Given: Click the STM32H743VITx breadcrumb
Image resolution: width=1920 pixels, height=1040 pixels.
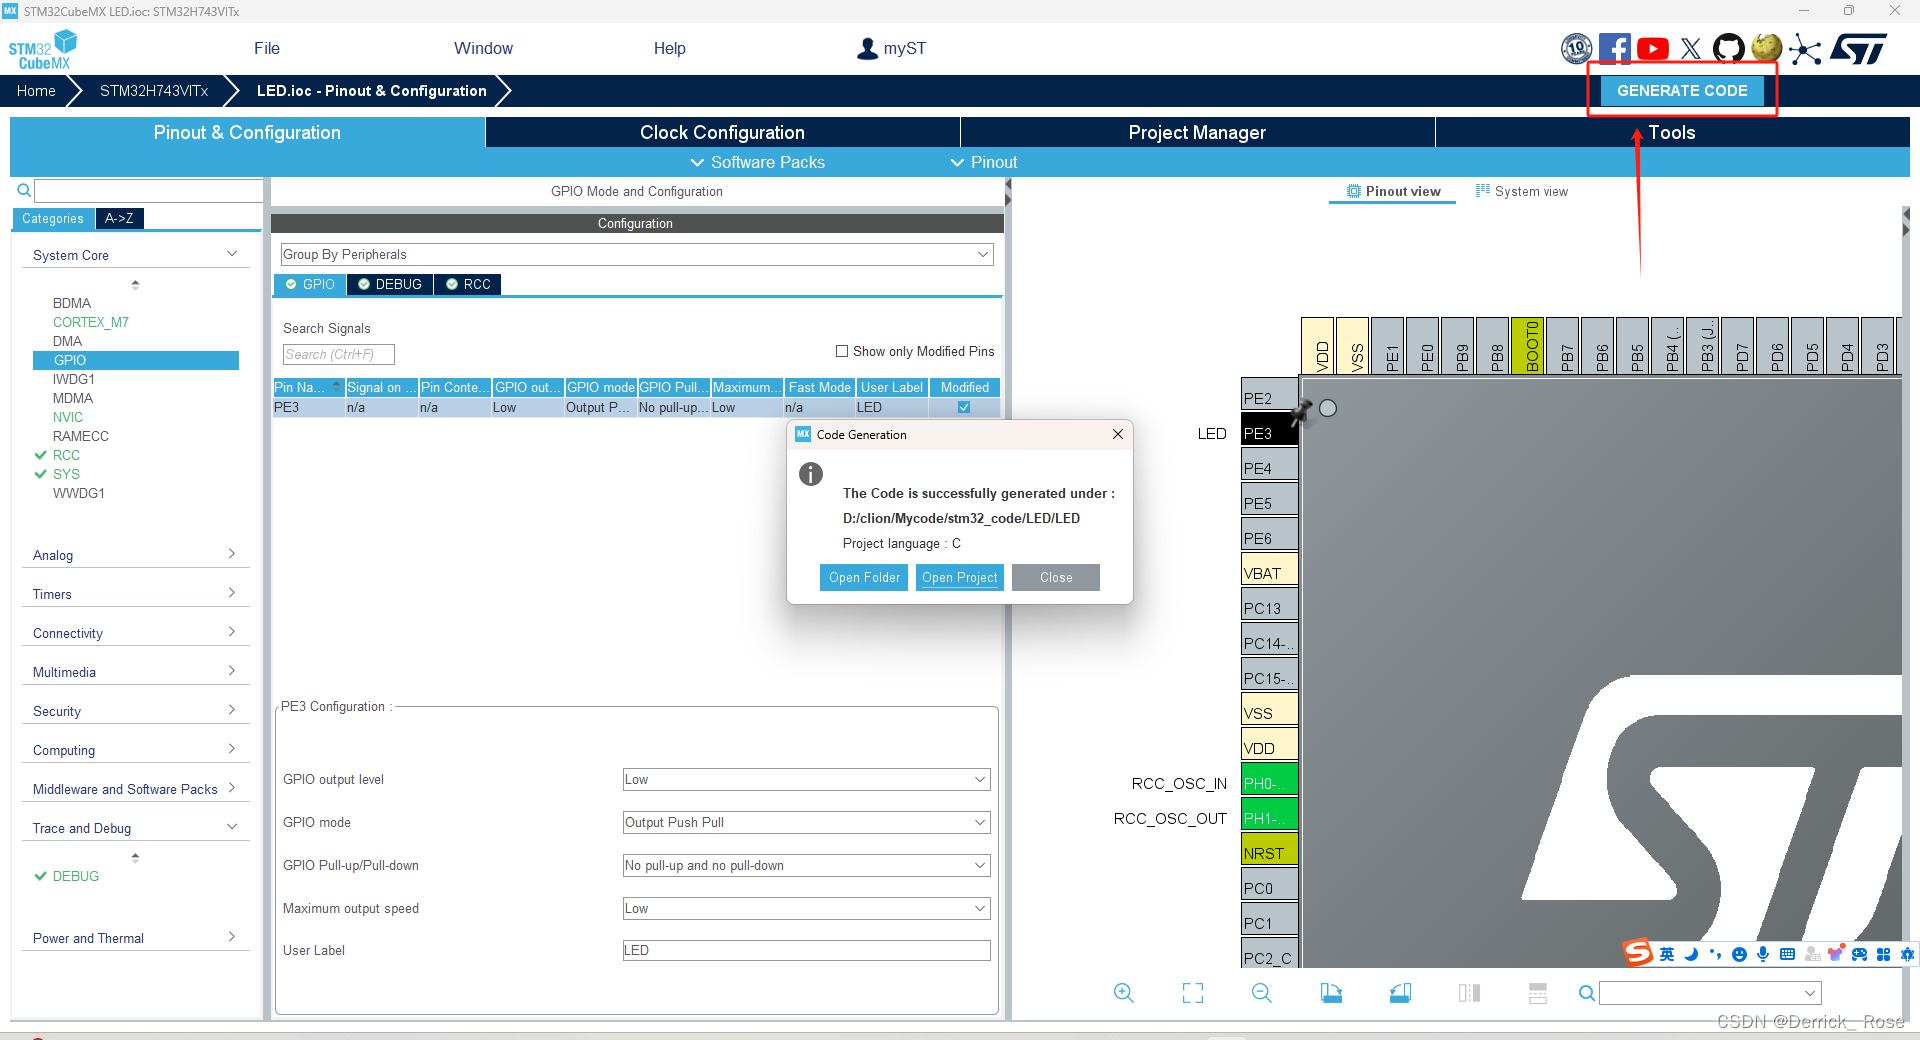Looking at the screenshot, I should [x=154, y=90].
